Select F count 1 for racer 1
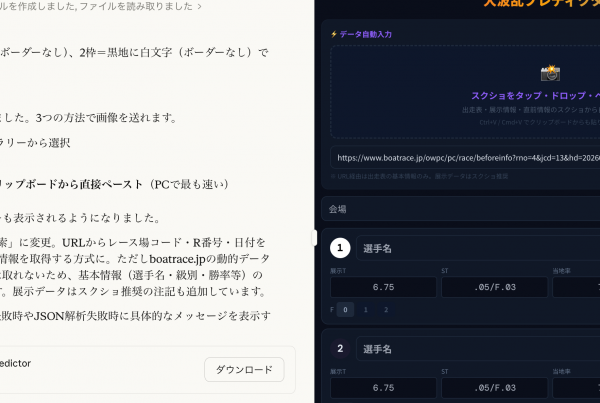The width and height of the screenshot is (600, 403). point(365,310)
